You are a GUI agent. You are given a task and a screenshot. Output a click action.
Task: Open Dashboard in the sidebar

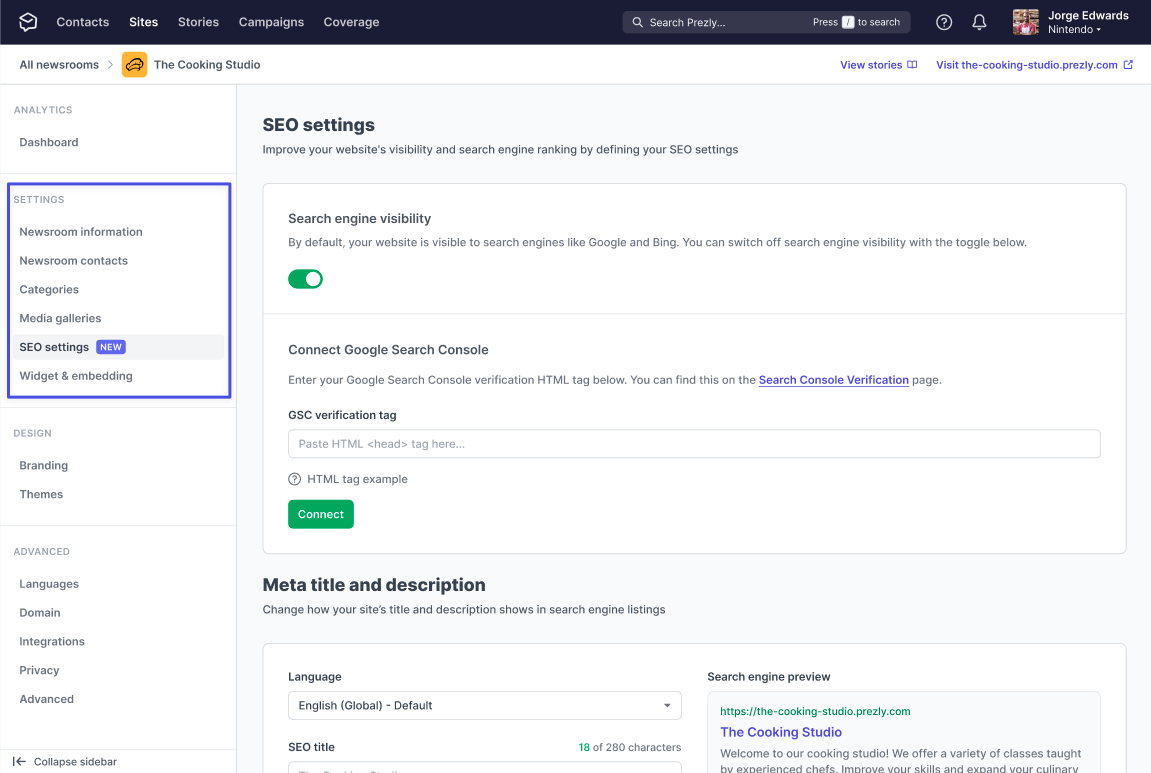[48, 142]
